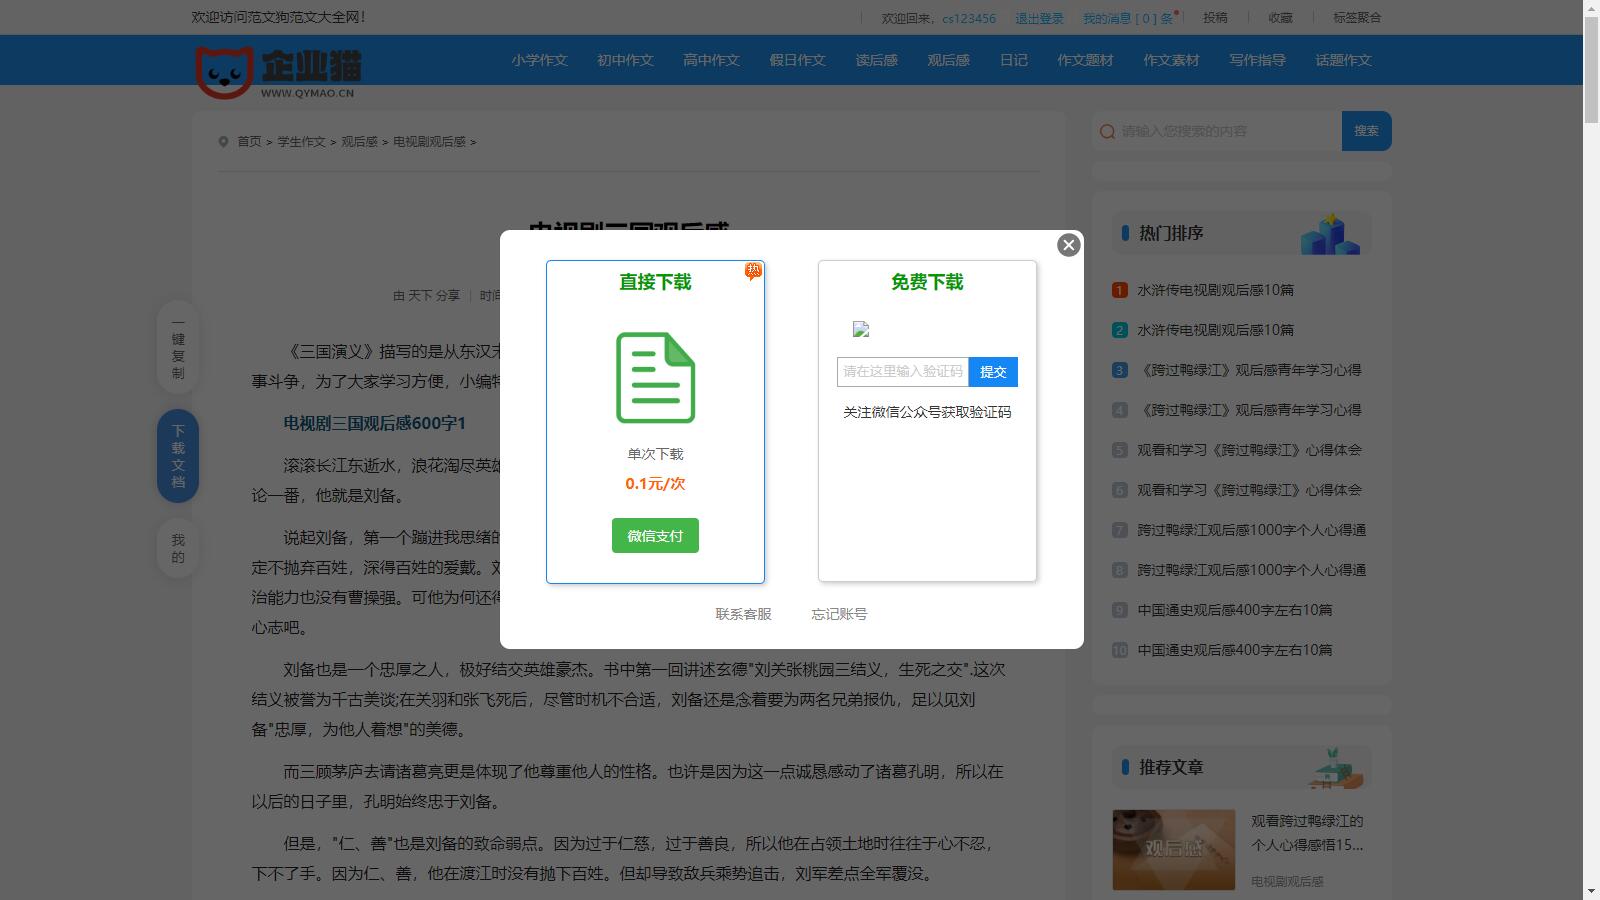Click the orange 热 badge on 直接下载
Screen dimensions: 1600x900
click(x=754, y=269)
